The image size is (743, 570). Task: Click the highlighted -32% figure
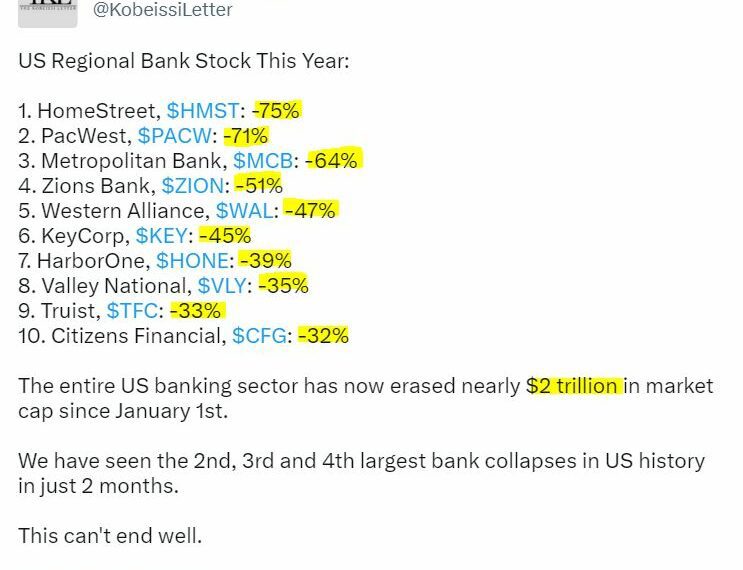[x=323, y=336]
